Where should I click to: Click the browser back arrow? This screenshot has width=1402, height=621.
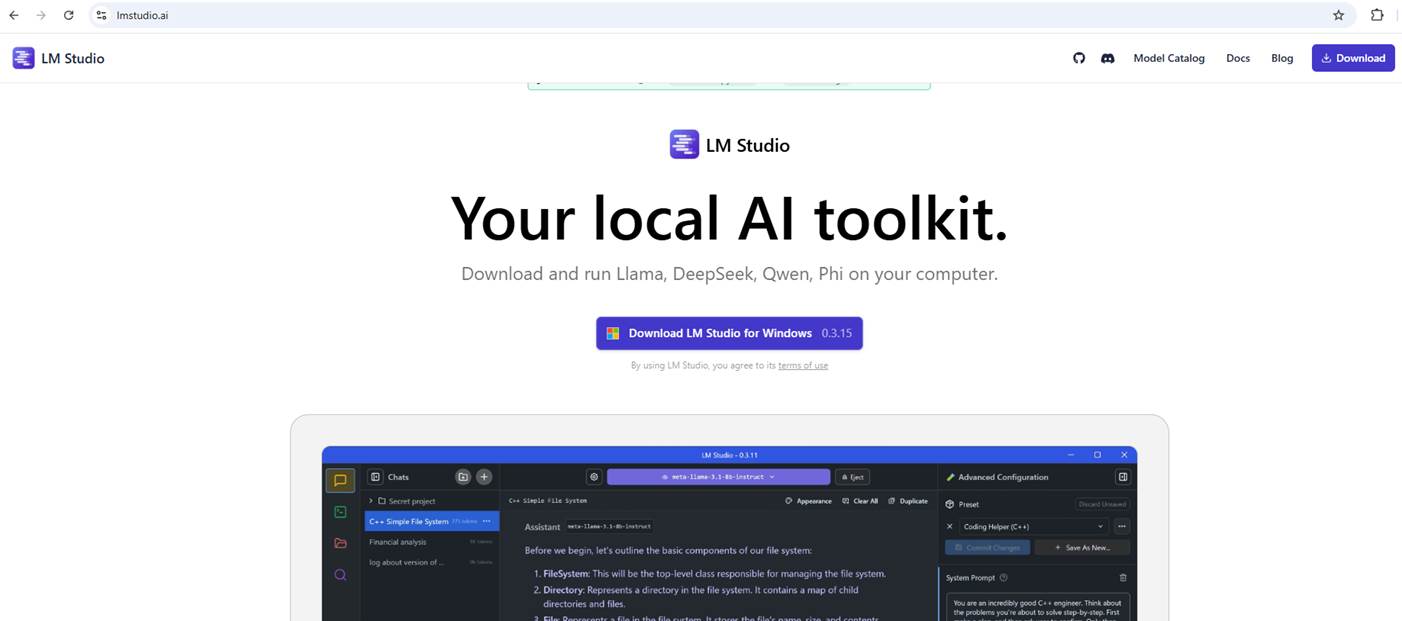click(14, 15)
